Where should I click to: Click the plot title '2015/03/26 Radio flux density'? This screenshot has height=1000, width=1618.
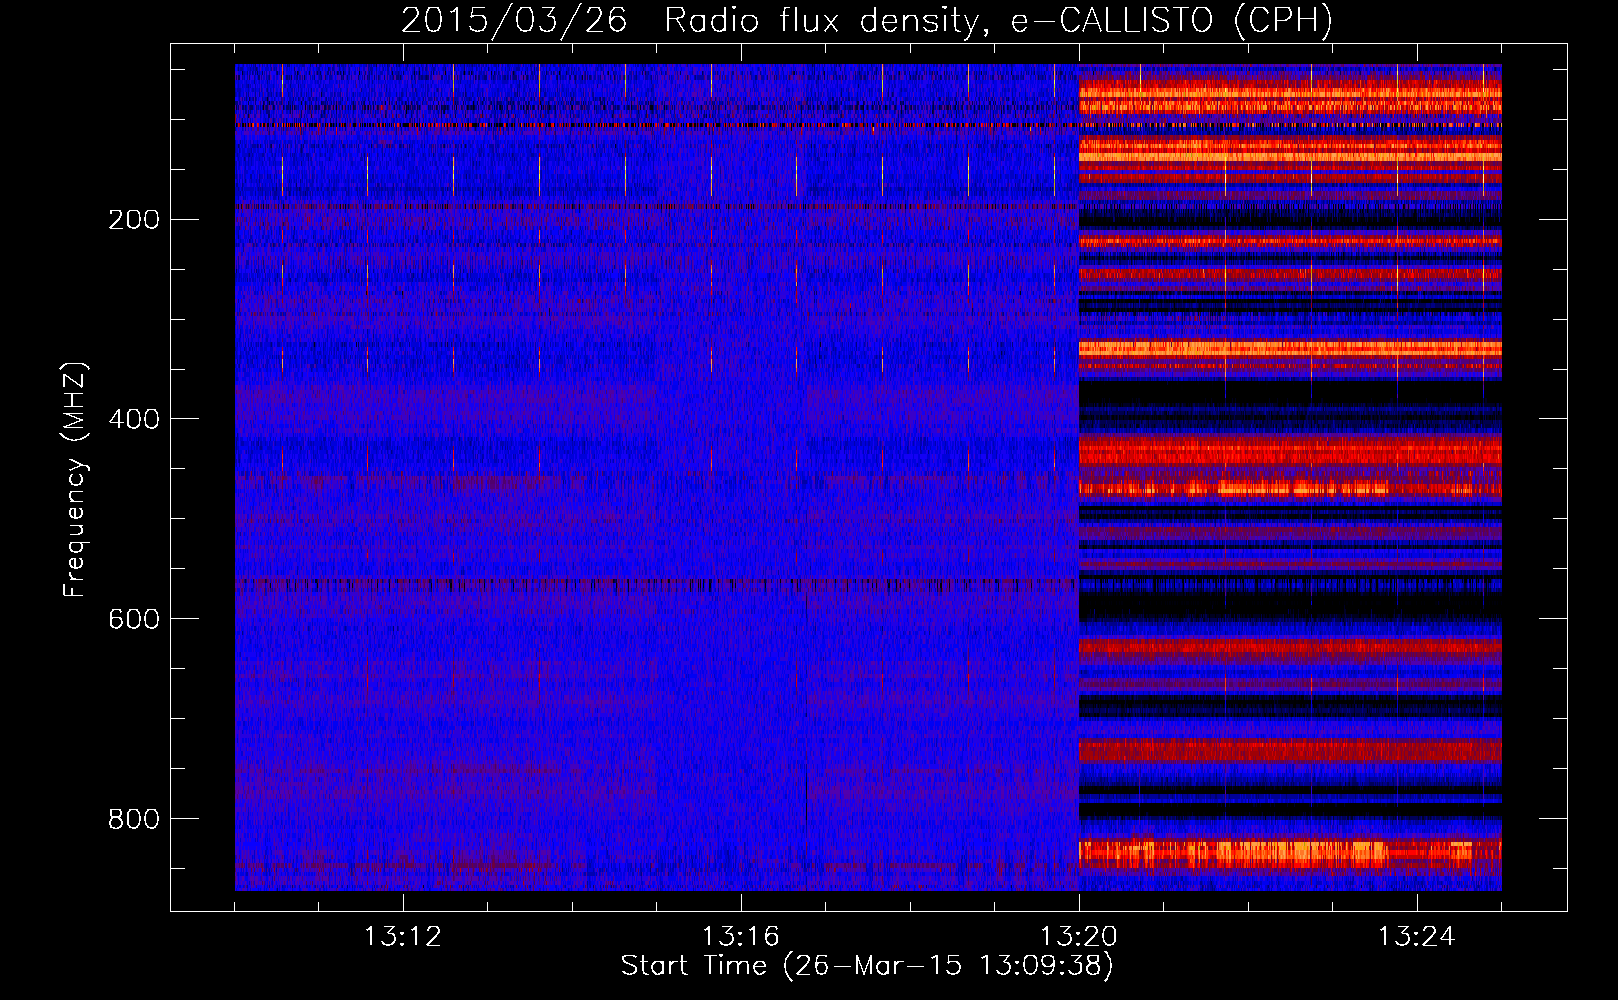867,20
